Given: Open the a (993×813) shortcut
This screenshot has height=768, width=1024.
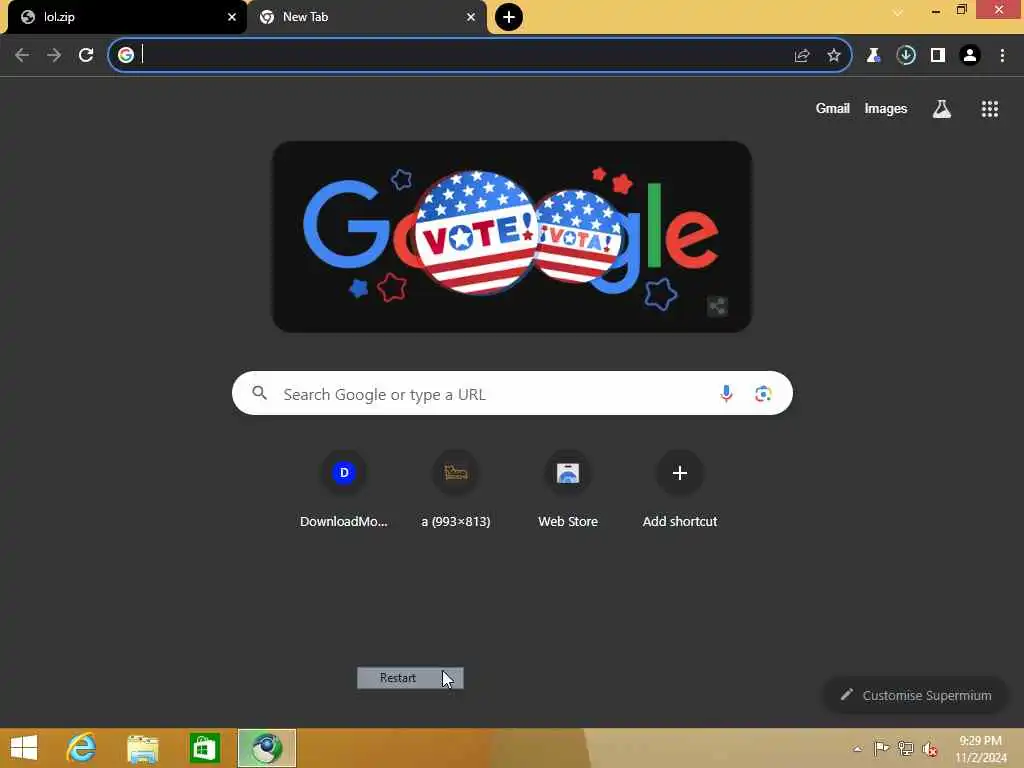Looking at the screenshot, I should coord(456,490).
